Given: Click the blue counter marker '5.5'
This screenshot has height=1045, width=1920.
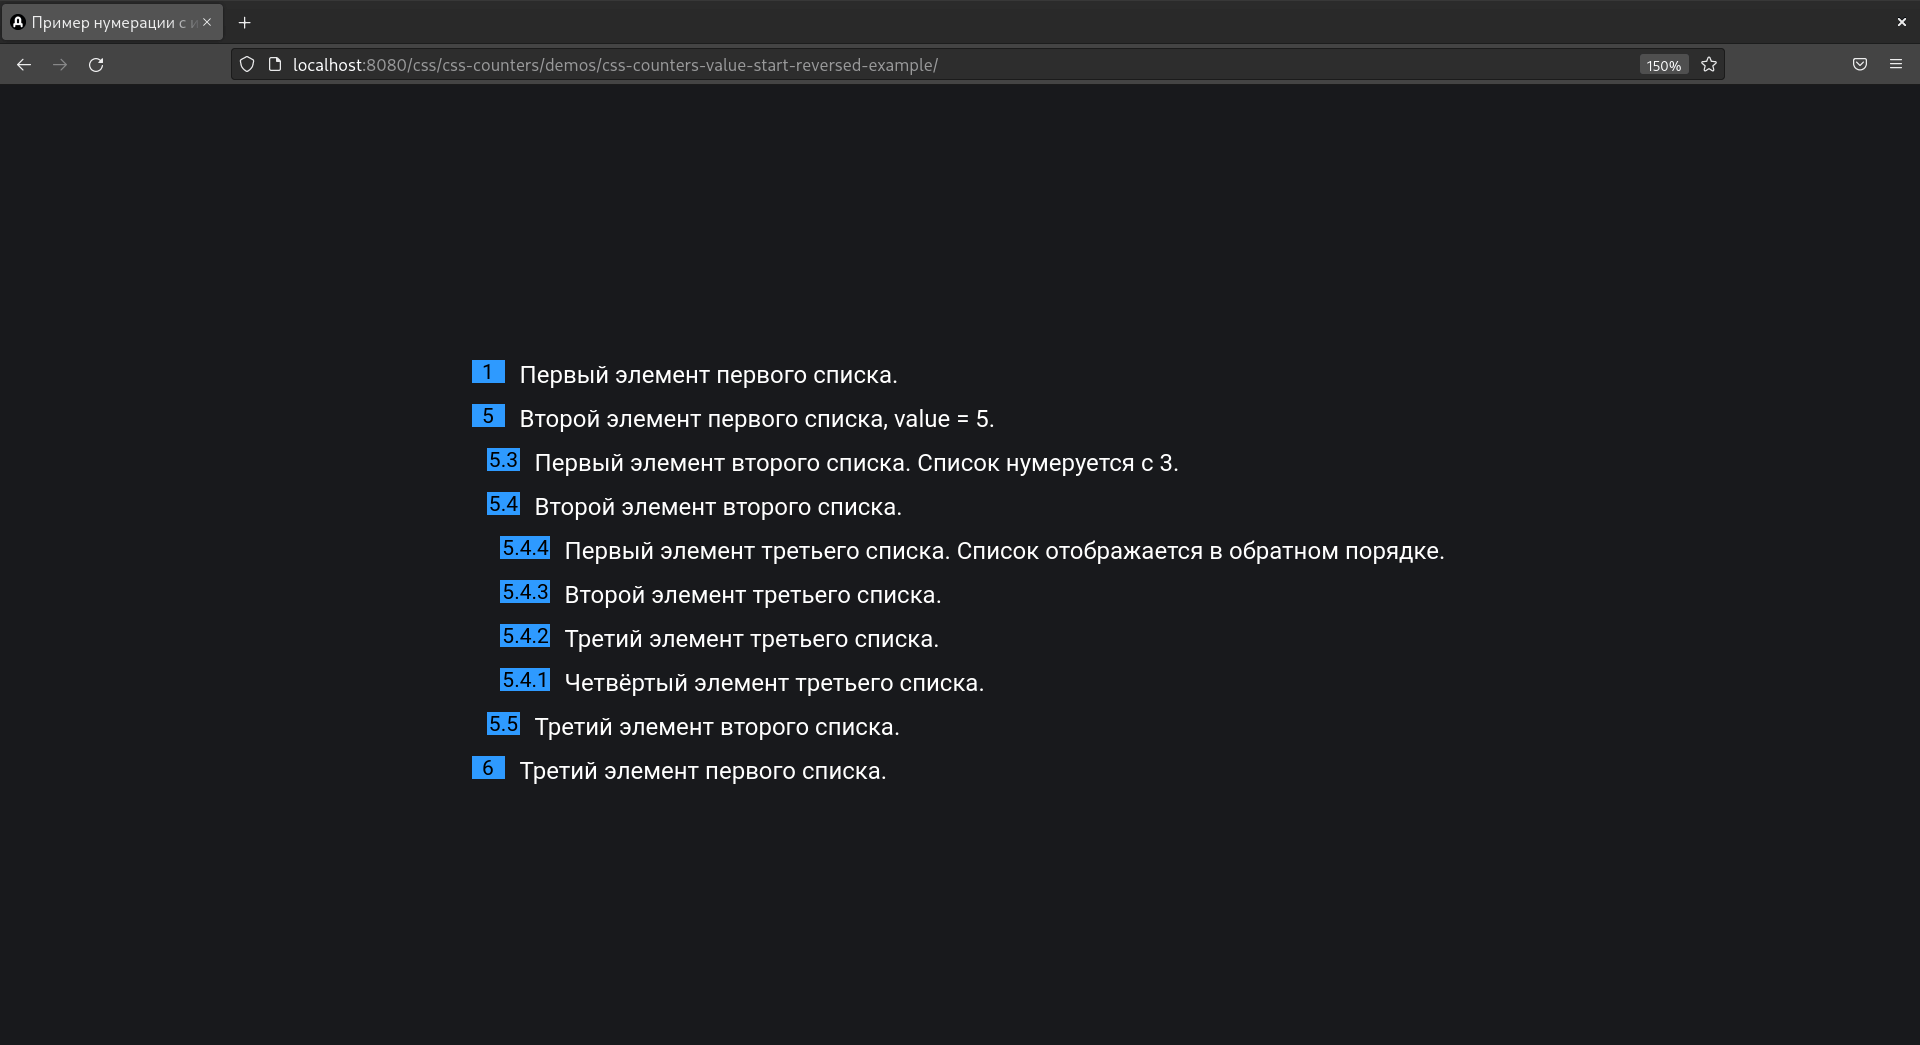Looking at the screenshot, I should tap(503, 724).
